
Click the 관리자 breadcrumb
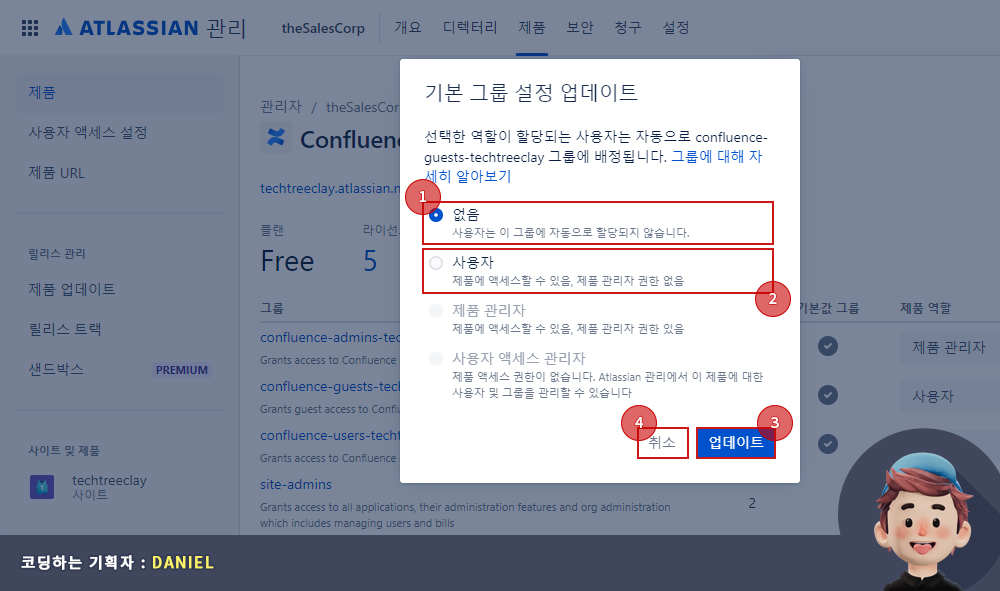281,106
